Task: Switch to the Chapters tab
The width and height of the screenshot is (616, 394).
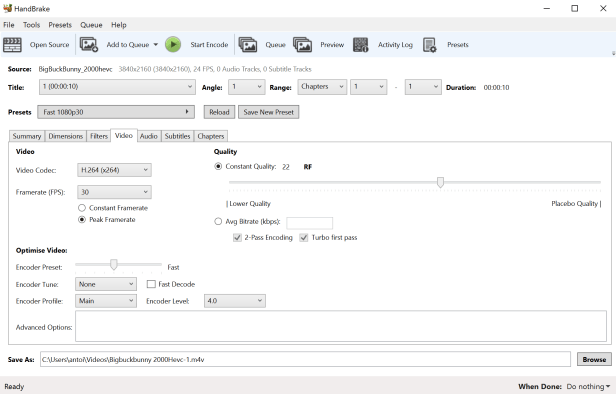Action: 211,136
